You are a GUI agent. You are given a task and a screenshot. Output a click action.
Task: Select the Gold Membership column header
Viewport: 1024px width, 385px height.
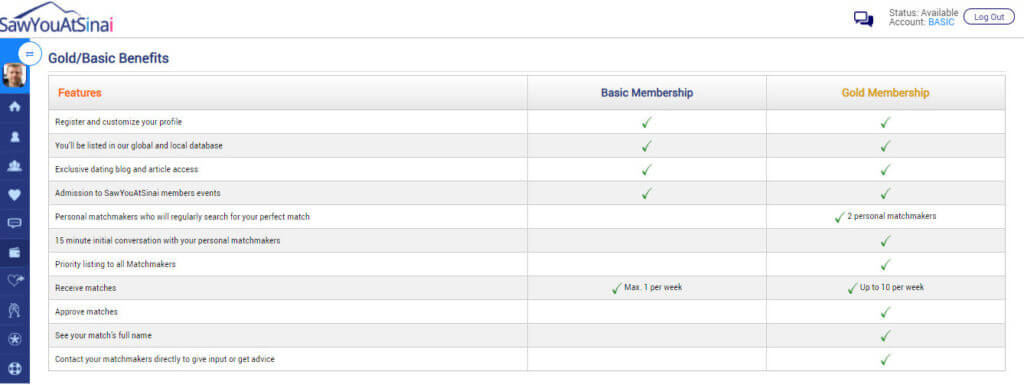[x=885, y=93]
